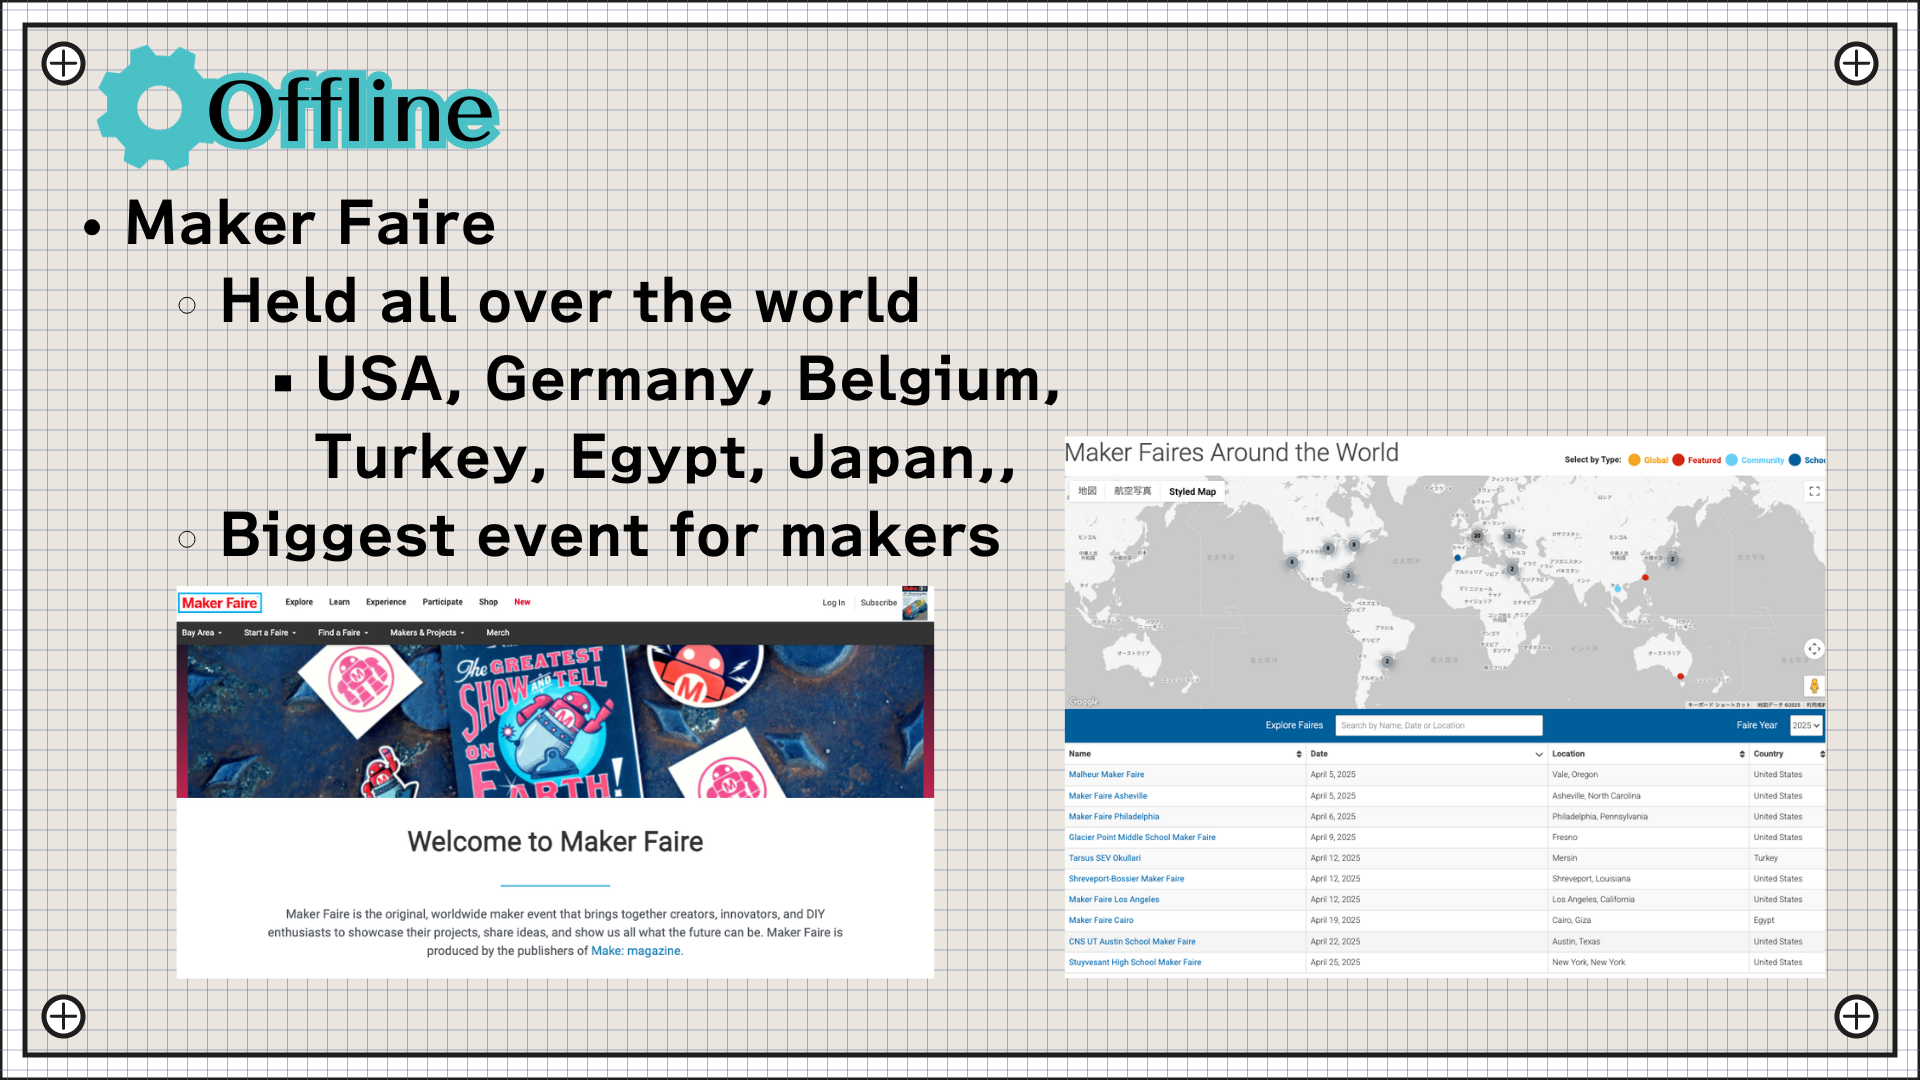
Task: Open the Malheur Maker Faire link
Action: tap(1106, 775)
